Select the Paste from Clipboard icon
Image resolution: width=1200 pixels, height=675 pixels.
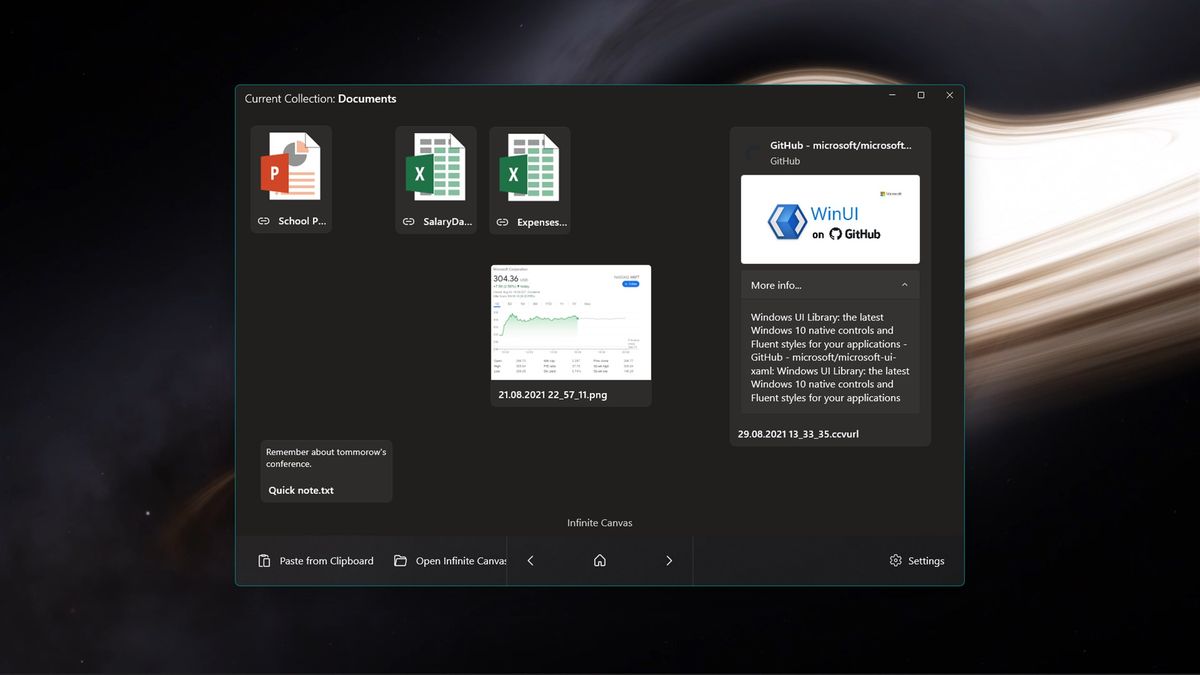[x=263, y=560]
